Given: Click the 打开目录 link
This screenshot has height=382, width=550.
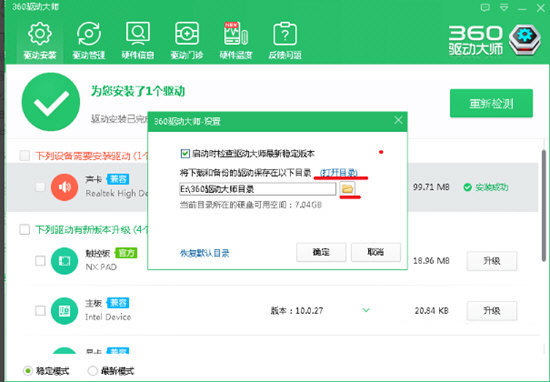Looking at the screenshot, I should [339, 173].
